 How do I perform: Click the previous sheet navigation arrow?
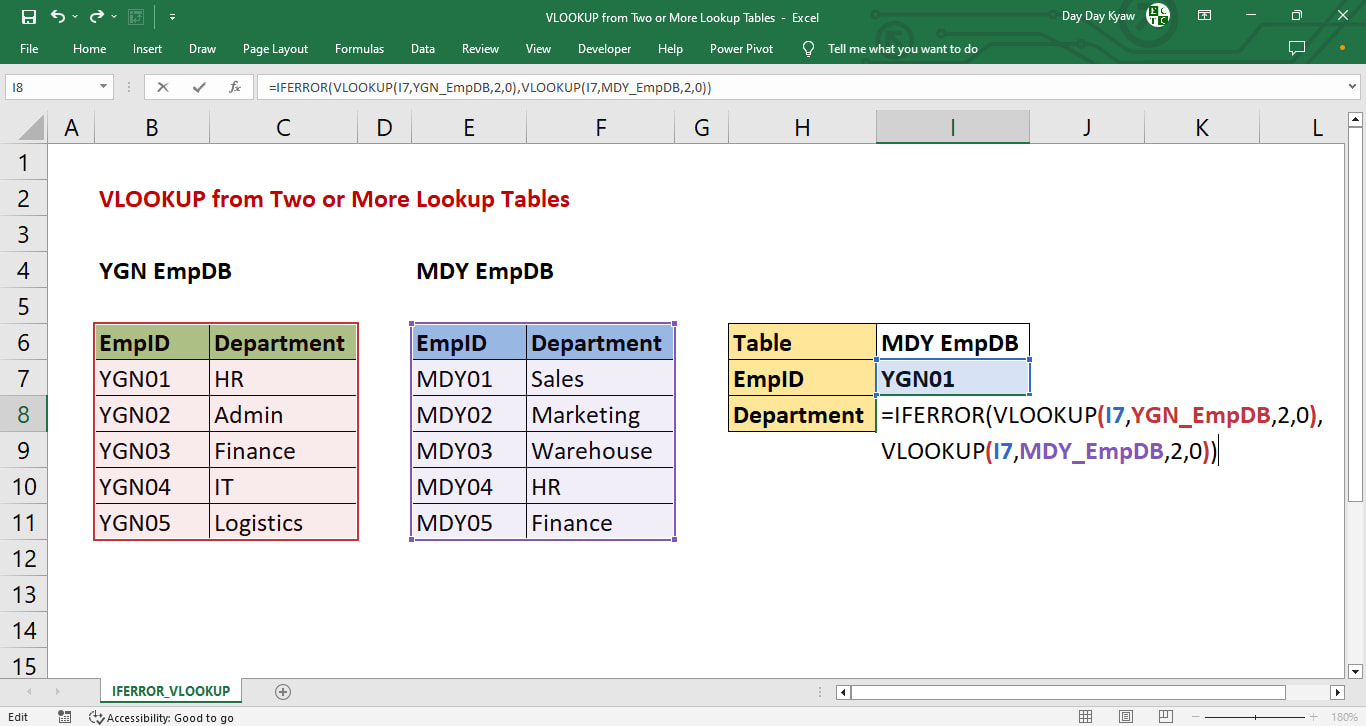click(28, 691)
